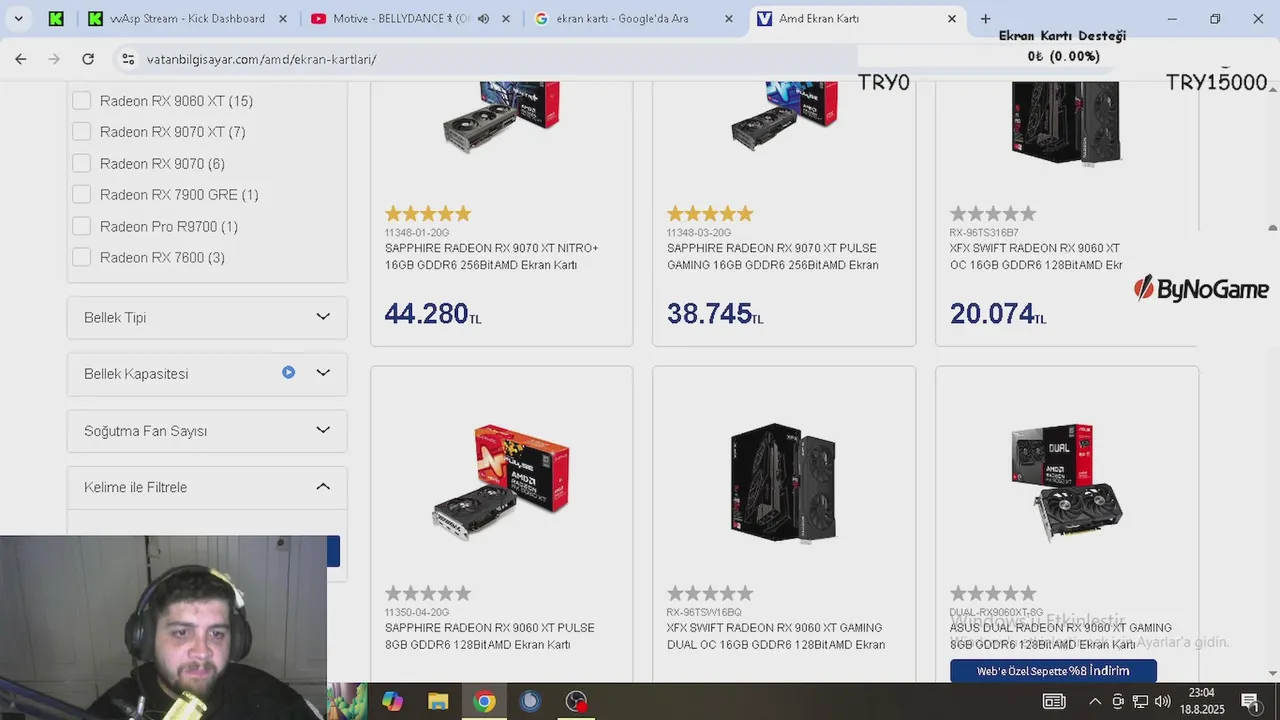Viewport: 1280px width, 720px height.
Task: Expand the Bellek Tipi filter section
Action: tap(207, 317)
